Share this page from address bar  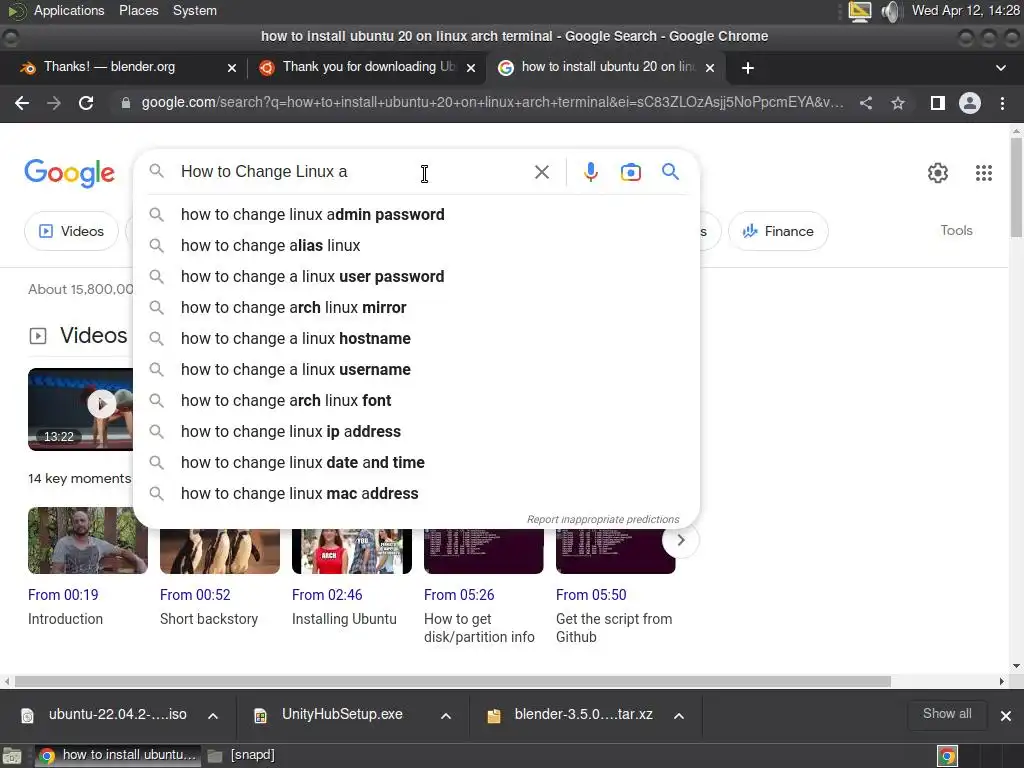(866, 103)
